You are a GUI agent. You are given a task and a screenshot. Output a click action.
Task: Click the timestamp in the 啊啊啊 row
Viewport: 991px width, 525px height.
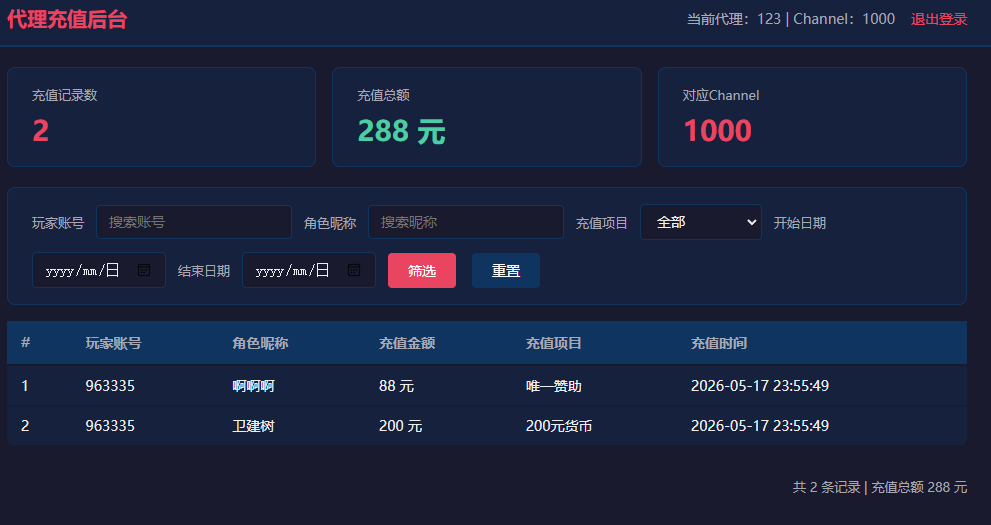(760, 385)
